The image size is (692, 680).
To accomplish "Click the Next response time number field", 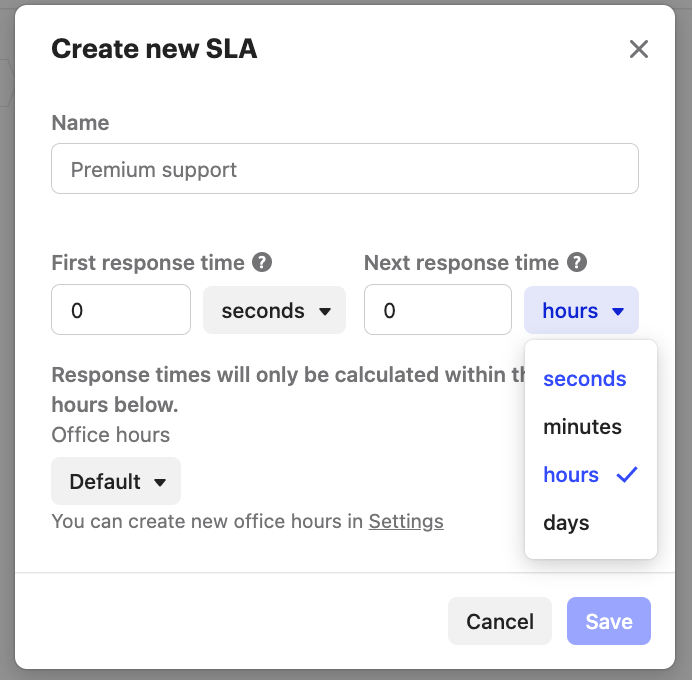I will coord(438,311).
